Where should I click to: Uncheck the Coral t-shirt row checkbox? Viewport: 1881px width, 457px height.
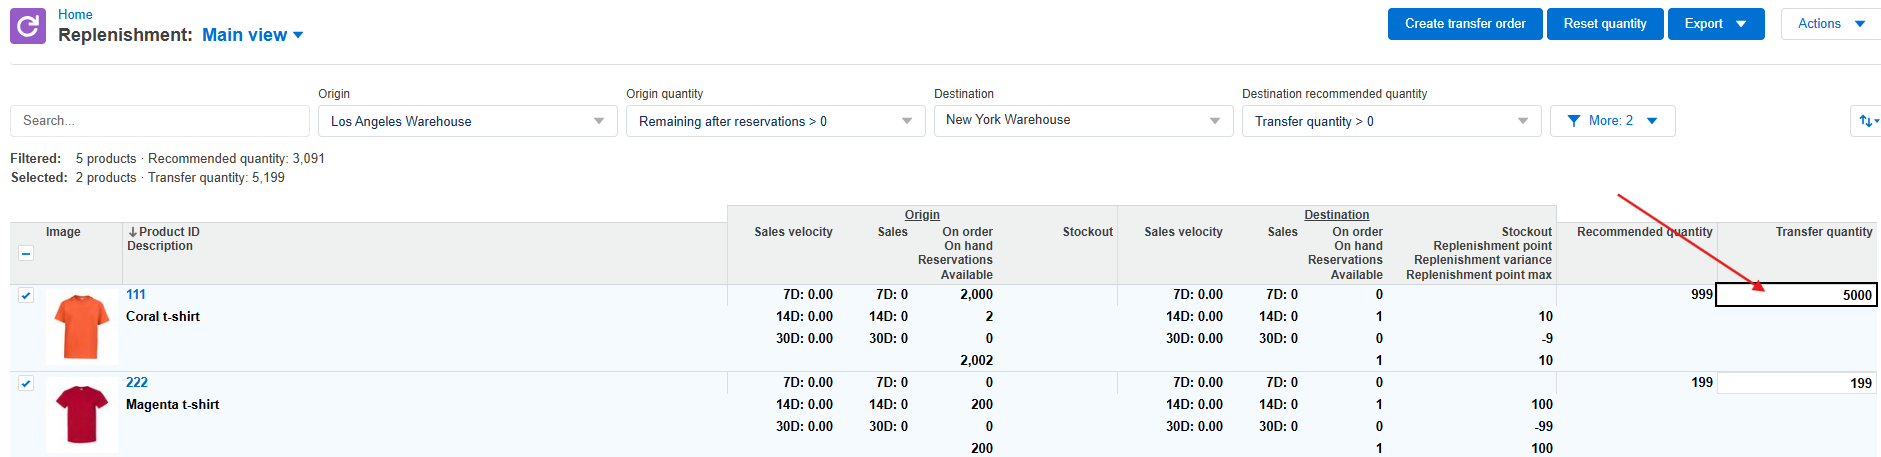click(x=26, y=296)
